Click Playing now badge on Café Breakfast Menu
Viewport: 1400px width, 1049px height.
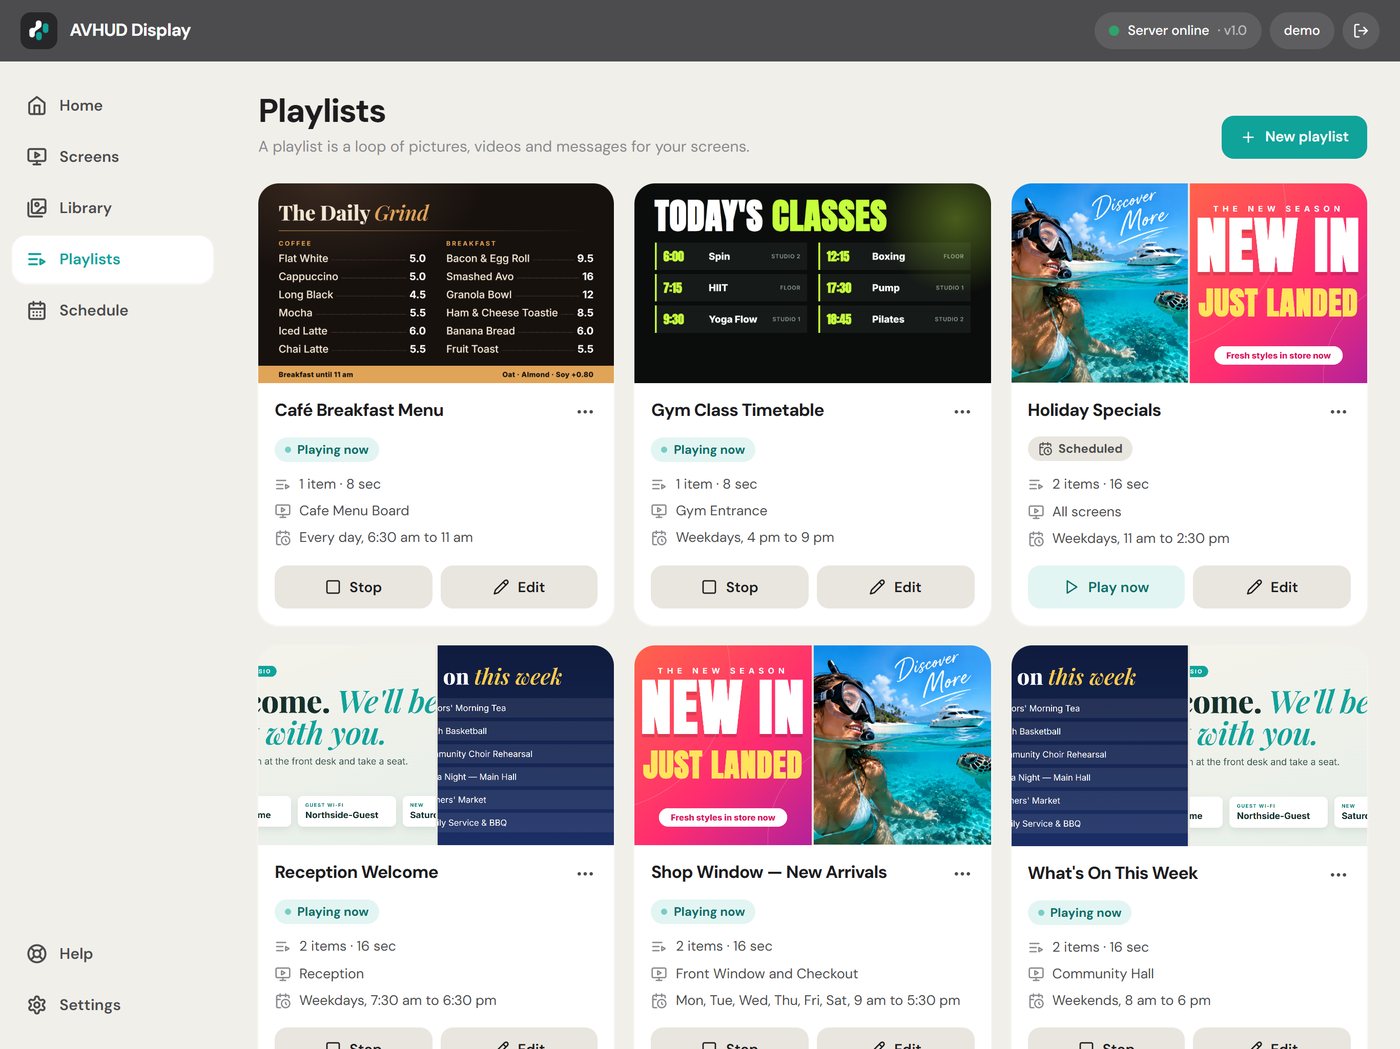[x=327, y=450]
